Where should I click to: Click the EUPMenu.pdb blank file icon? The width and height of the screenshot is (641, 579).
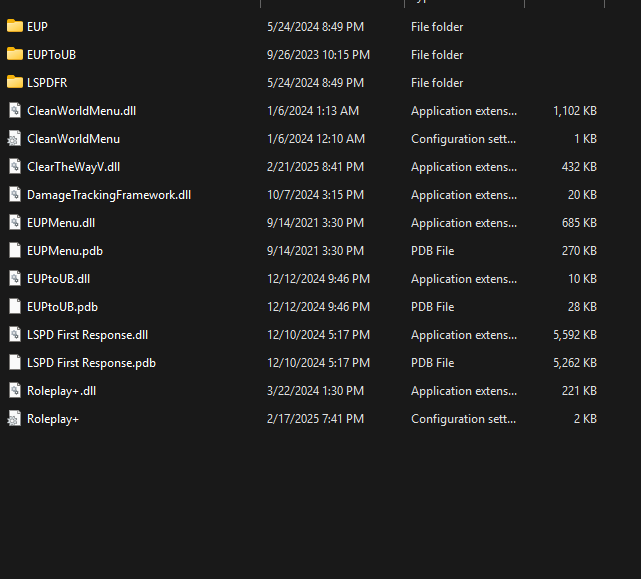(x=14, y=250)
